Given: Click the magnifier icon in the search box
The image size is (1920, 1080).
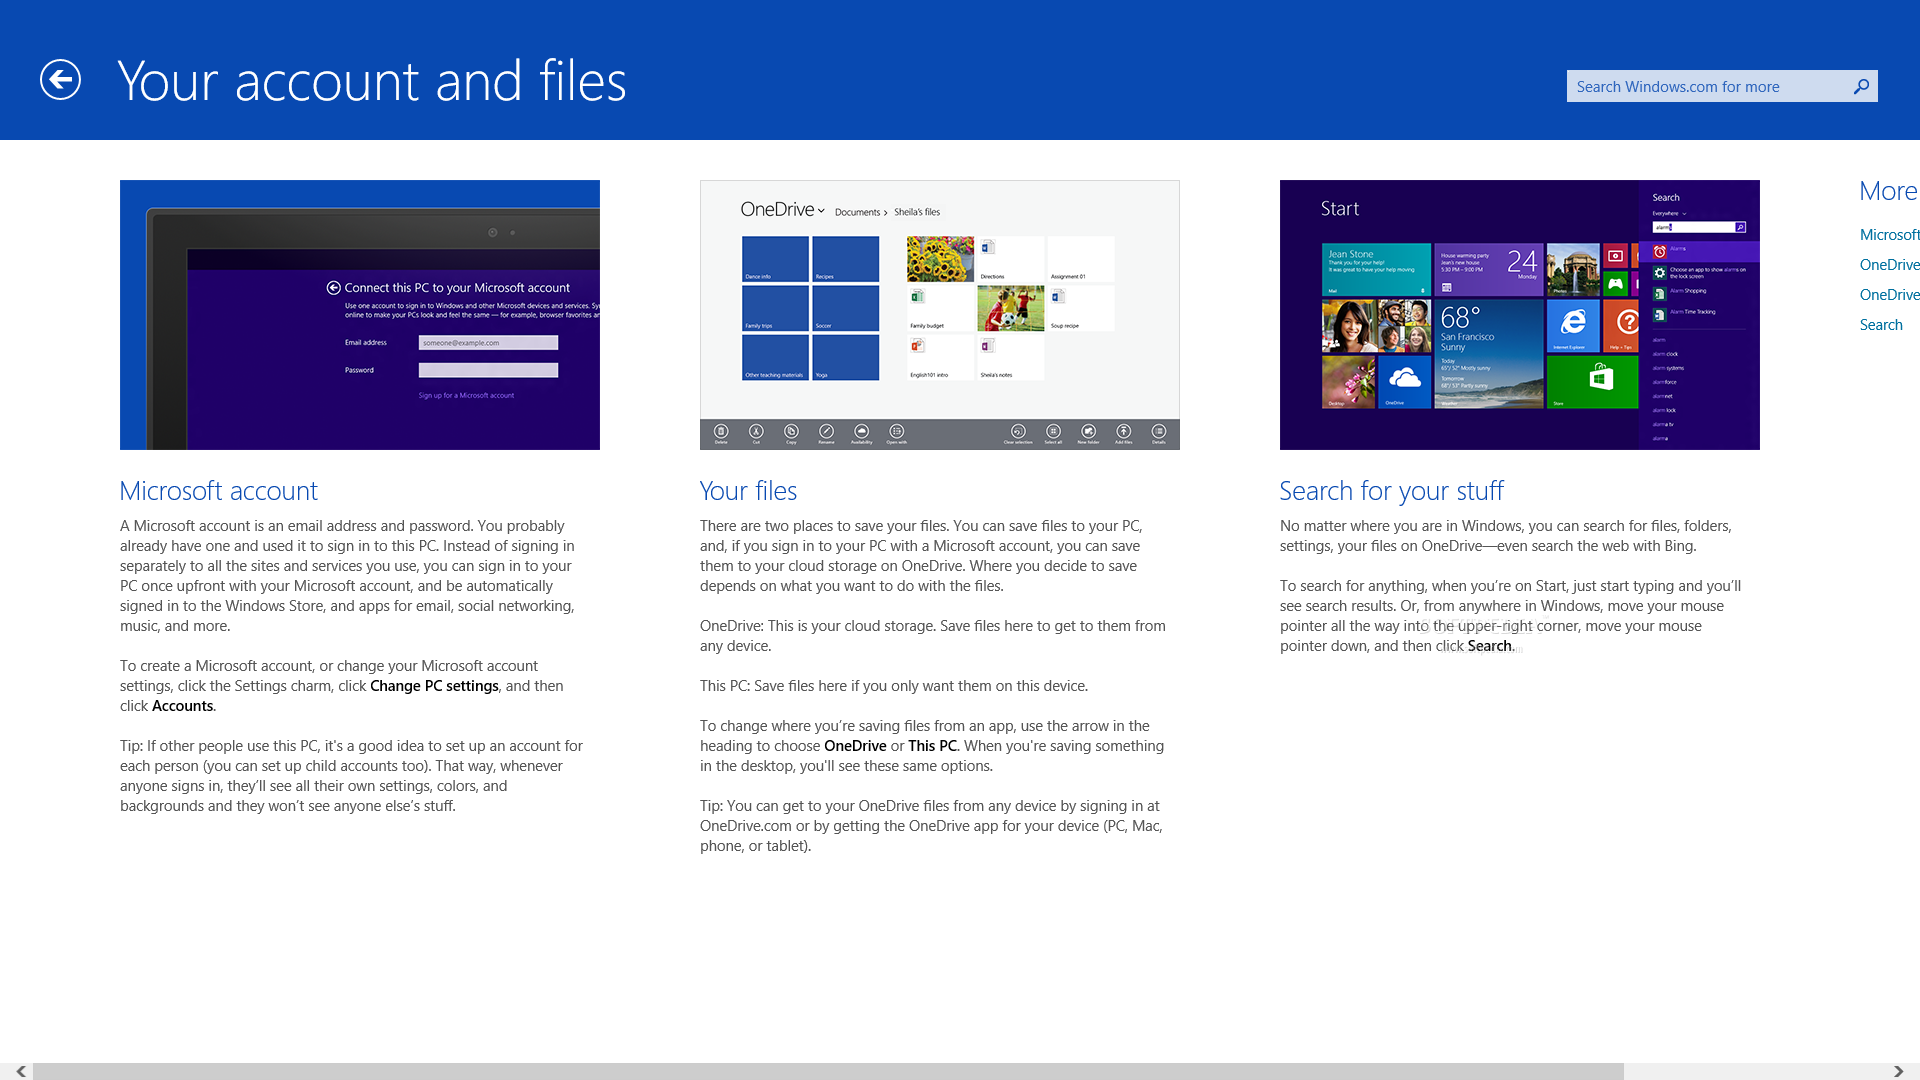Looking at the screenshot, I should pyautogui.click(x=1861, y=86).
